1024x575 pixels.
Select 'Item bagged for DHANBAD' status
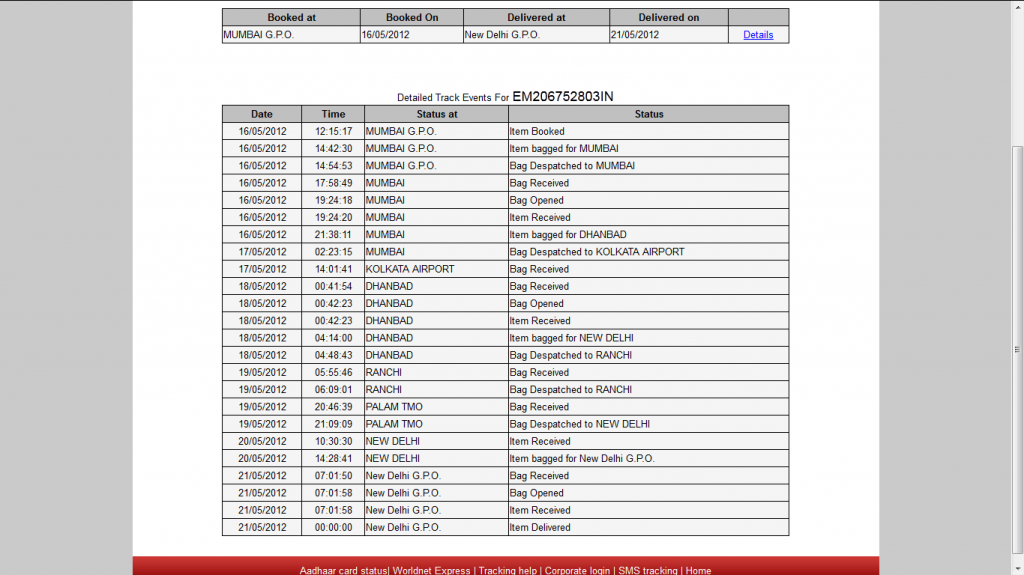[648, 235]
